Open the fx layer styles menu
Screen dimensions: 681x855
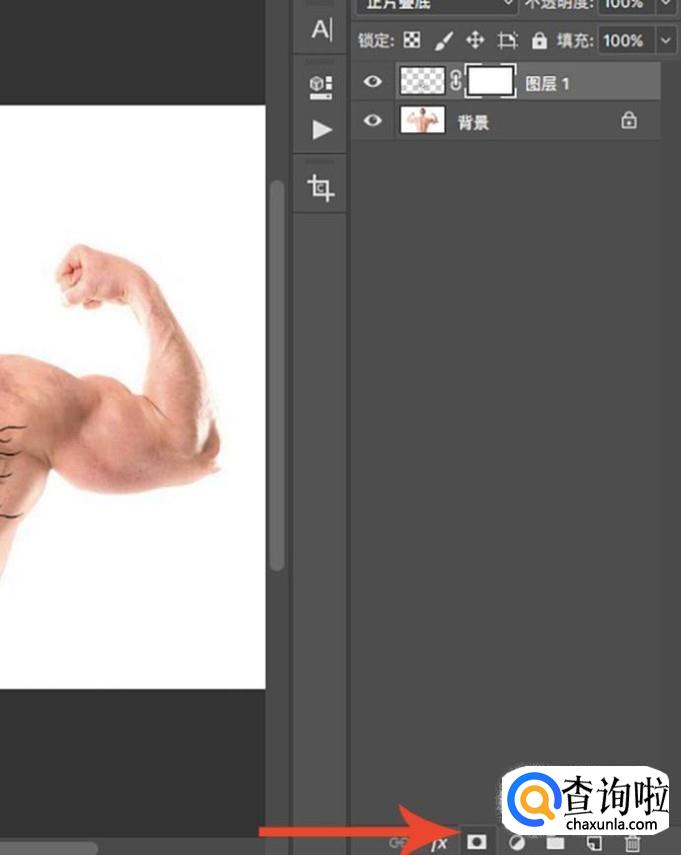(x=438, y=844)
